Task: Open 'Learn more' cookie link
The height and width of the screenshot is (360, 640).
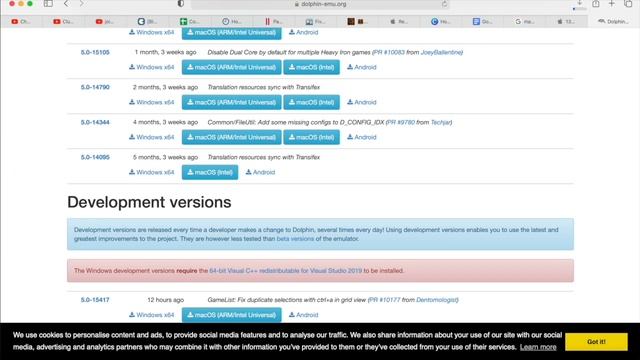Action: pyautogui.click(x=538, y=347)
